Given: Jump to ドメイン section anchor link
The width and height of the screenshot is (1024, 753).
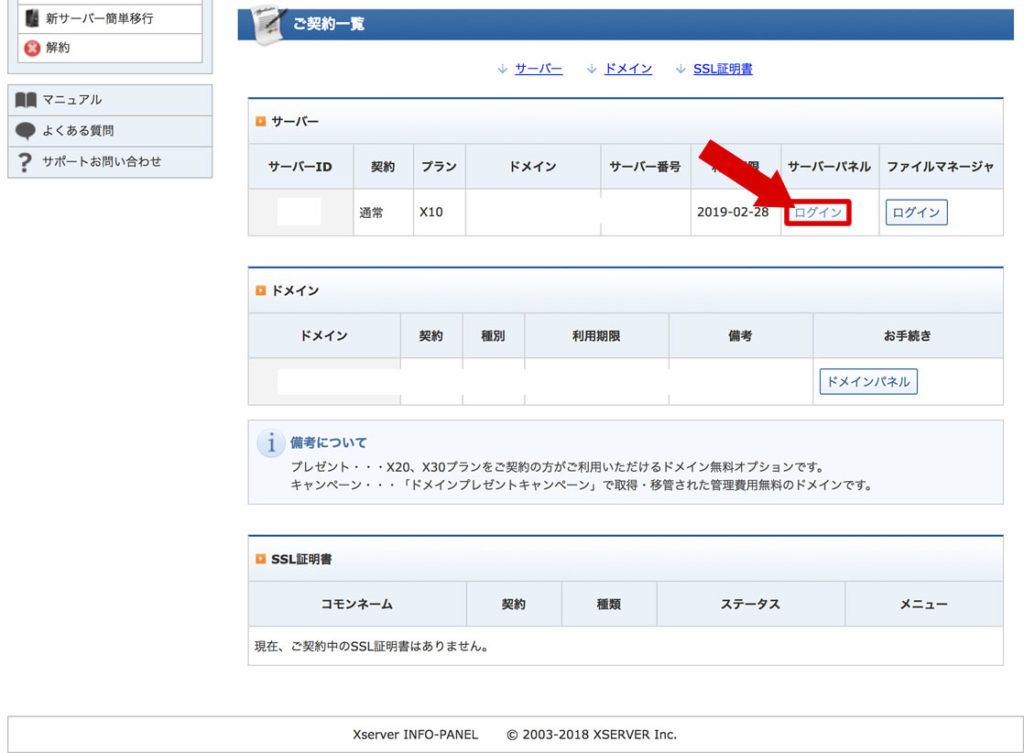Looking at the screenshot, I should point(628,69).
